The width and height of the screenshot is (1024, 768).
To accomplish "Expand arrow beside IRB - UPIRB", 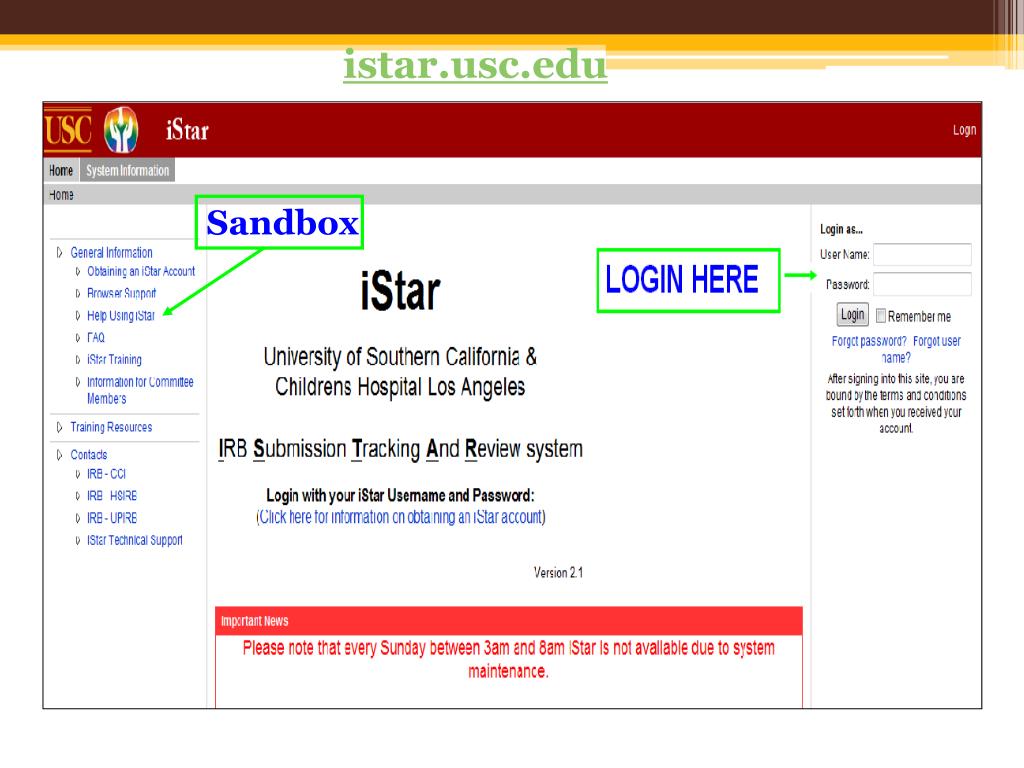I will (78, 518).
